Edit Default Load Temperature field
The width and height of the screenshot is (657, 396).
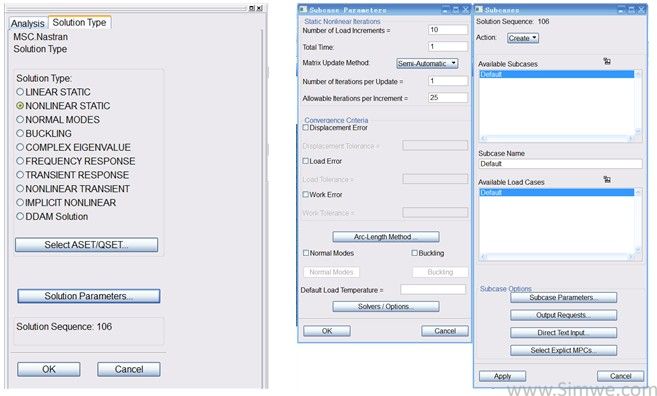click(433, 290)
